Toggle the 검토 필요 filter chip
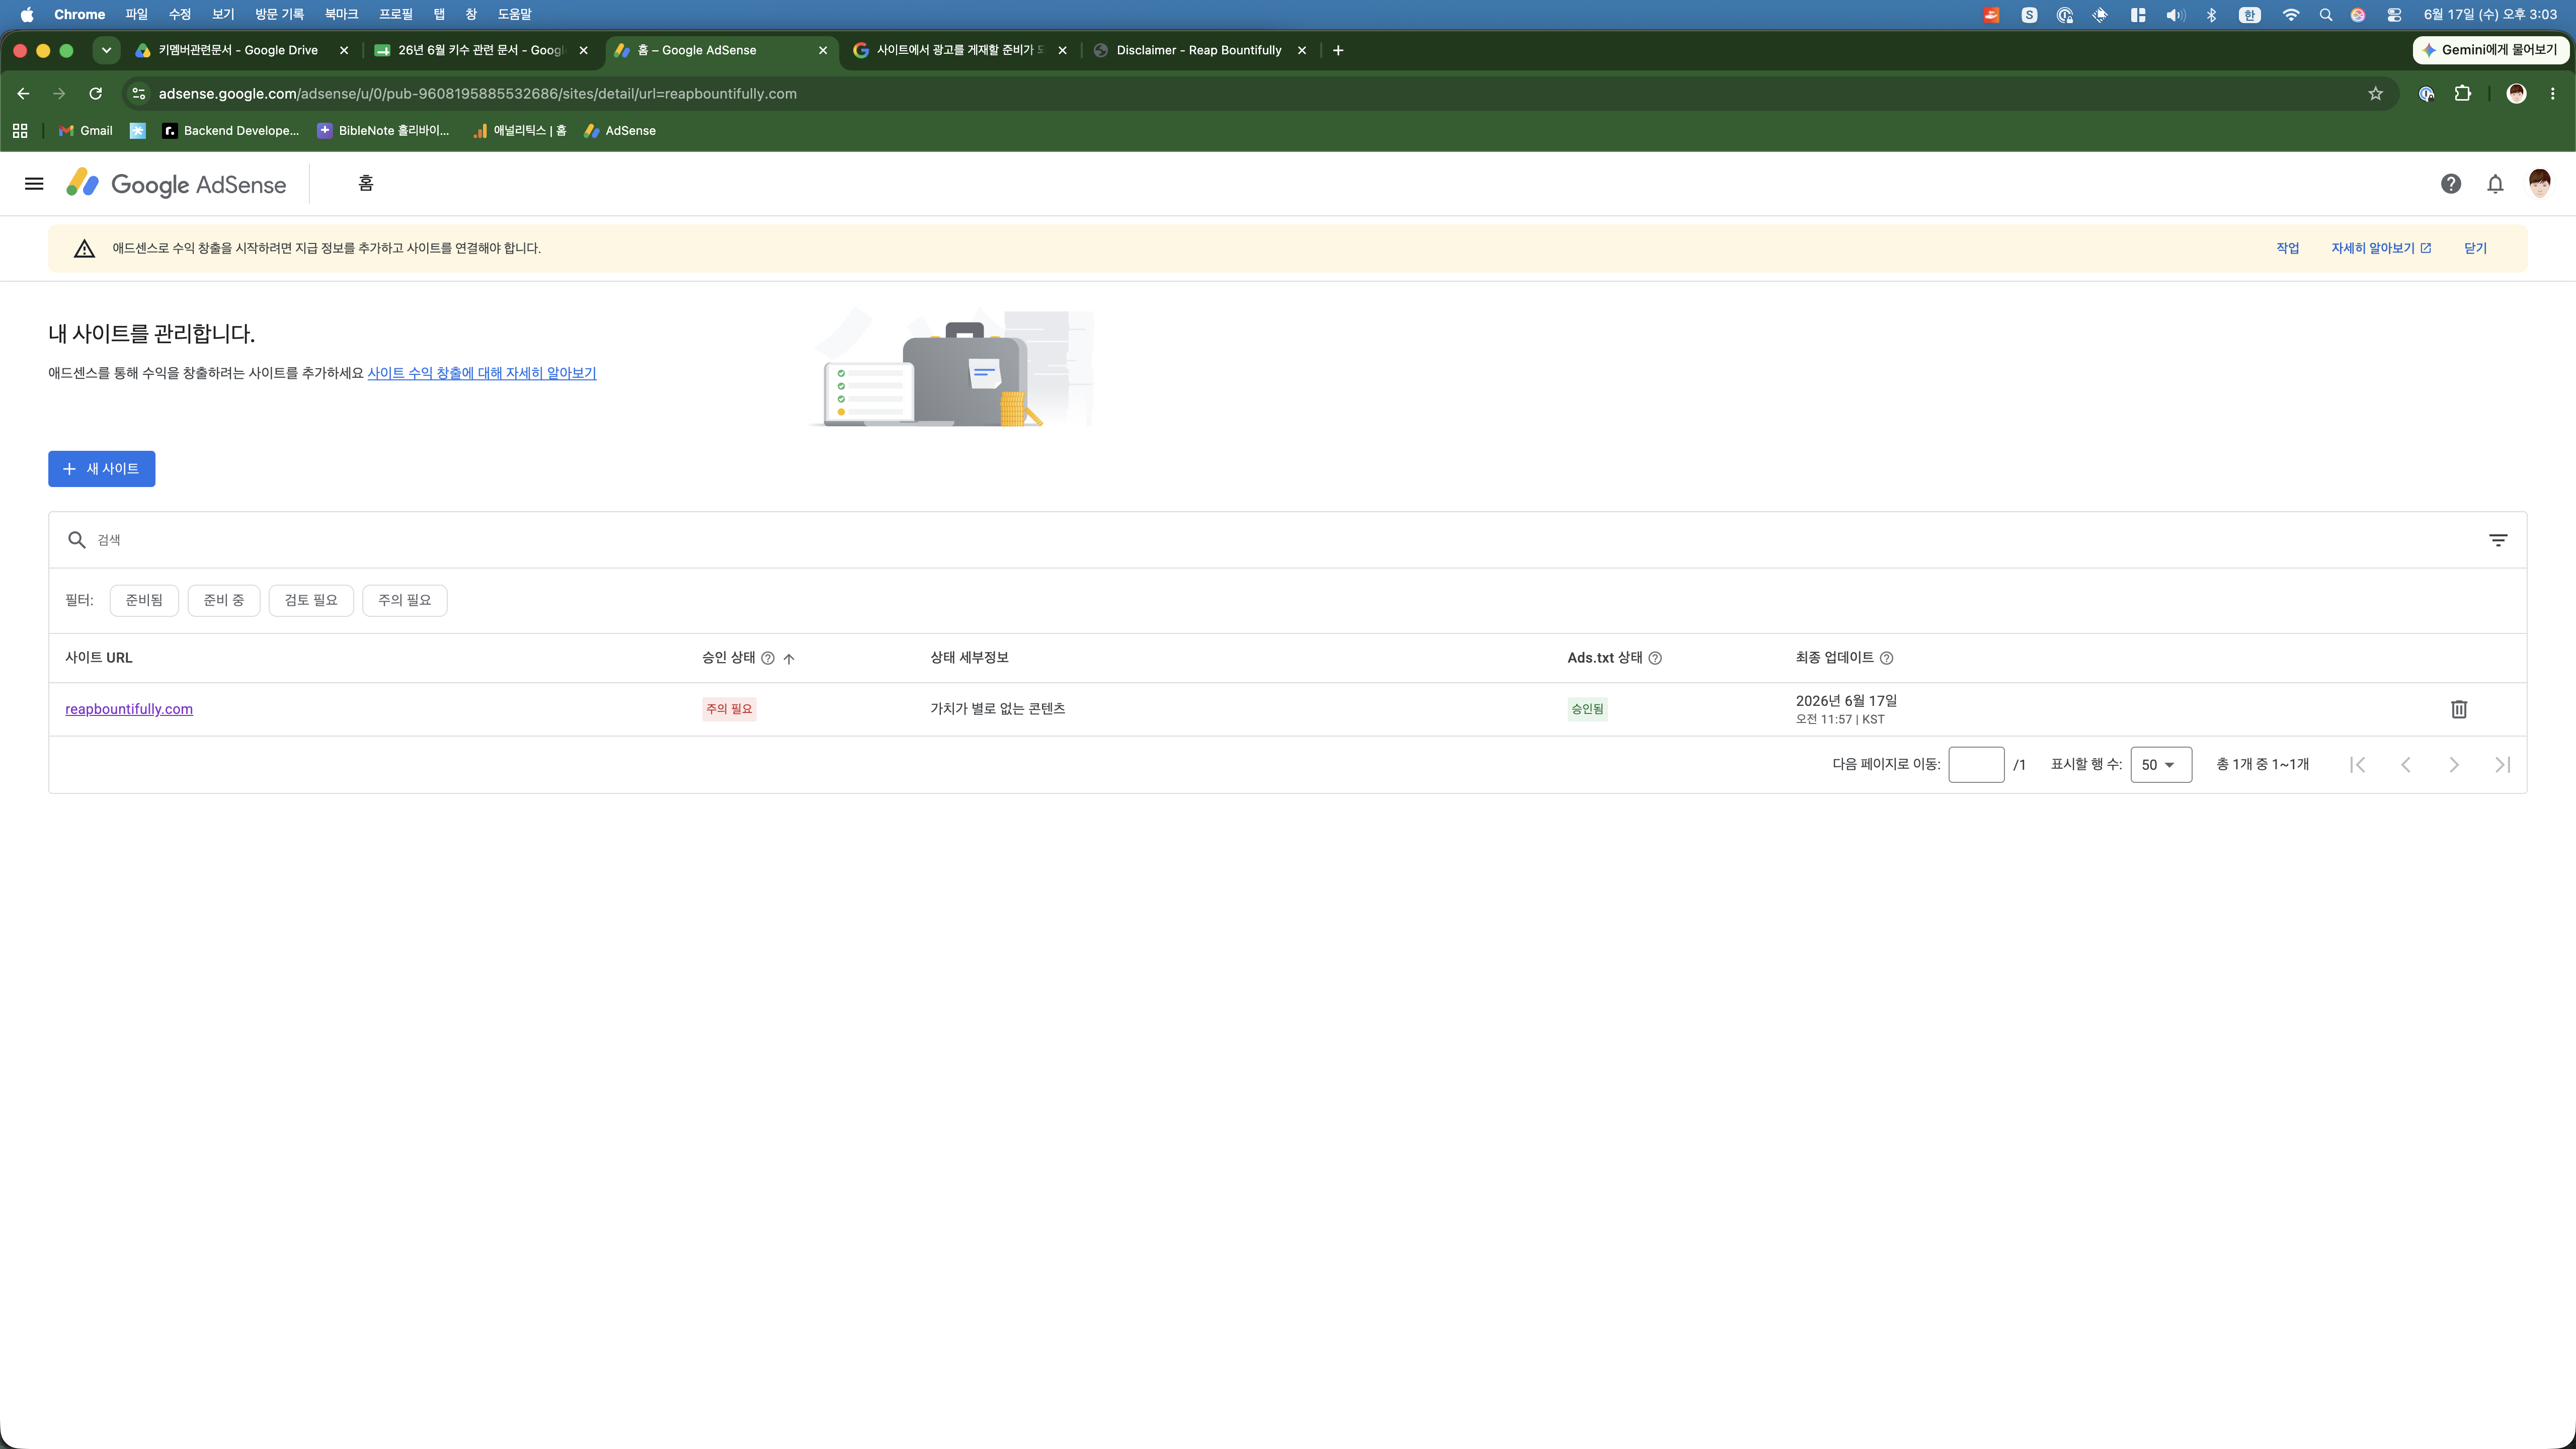This screenshot has width=2576, height=1449. (311, 600)
